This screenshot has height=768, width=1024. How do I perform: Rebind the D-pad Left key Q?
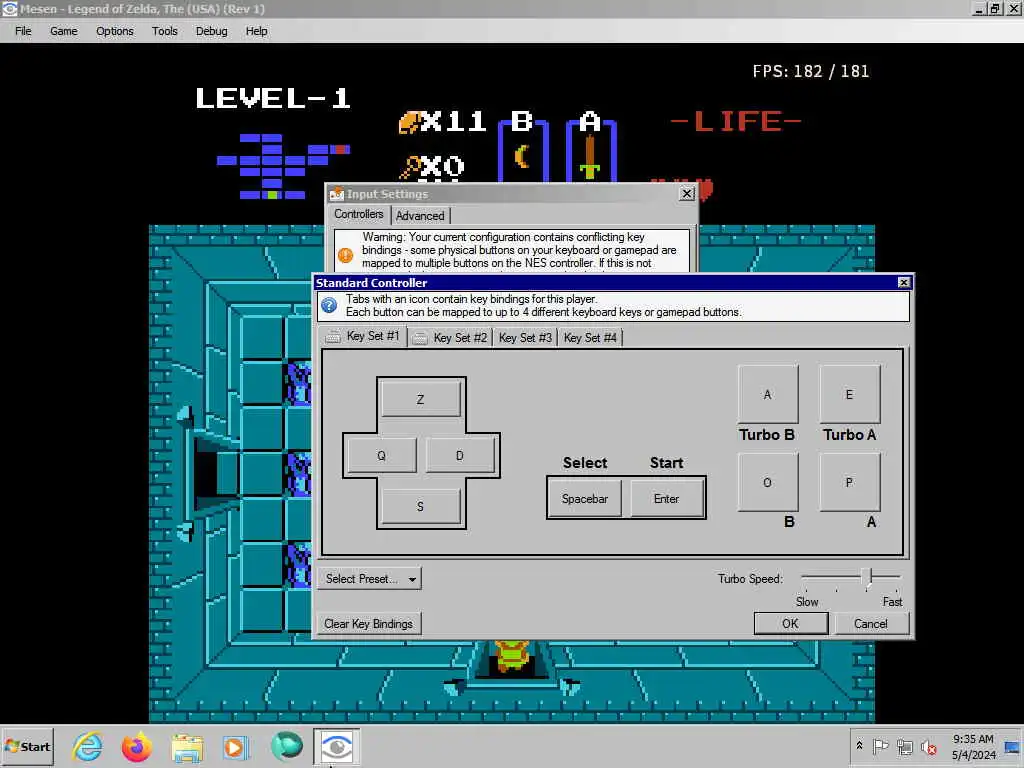coord(381,455)
